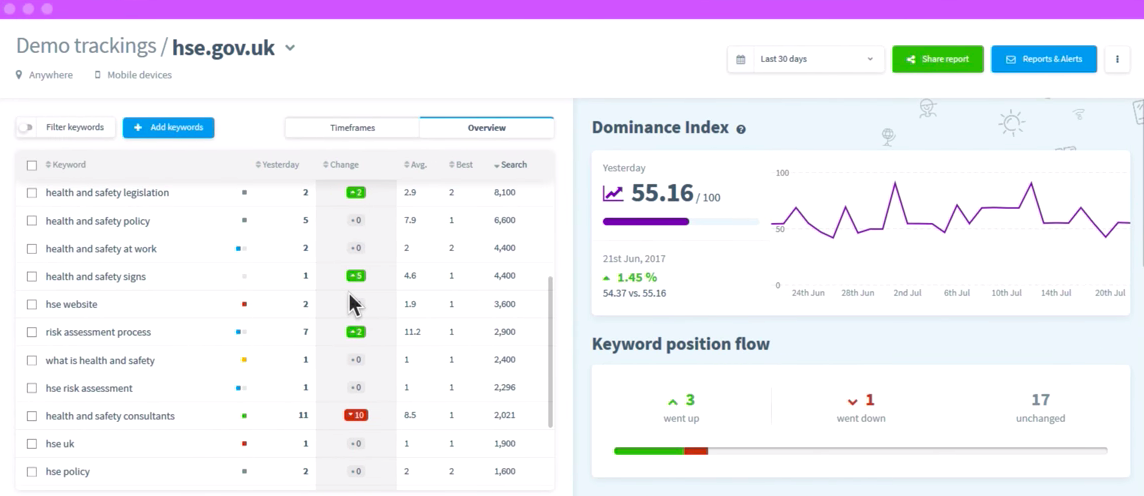Click the Add keywords button
The image size is (1144, 496).
(169, 127)
